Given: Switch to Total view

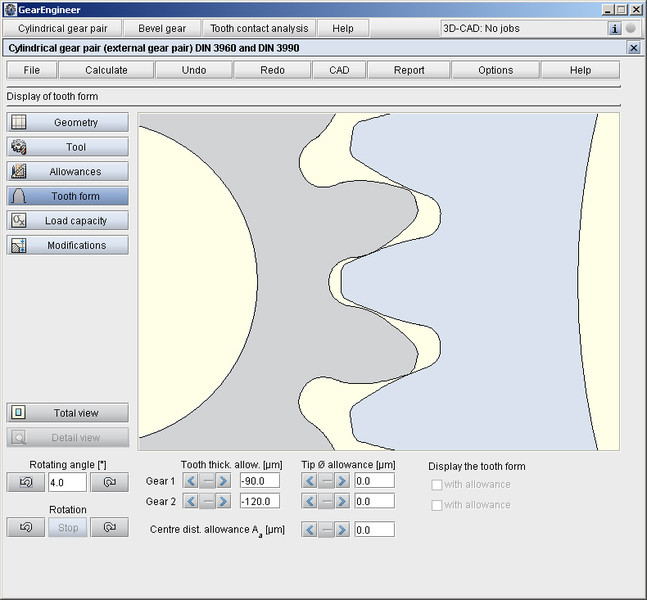Looking at the screenshot, I should [68, 413].
